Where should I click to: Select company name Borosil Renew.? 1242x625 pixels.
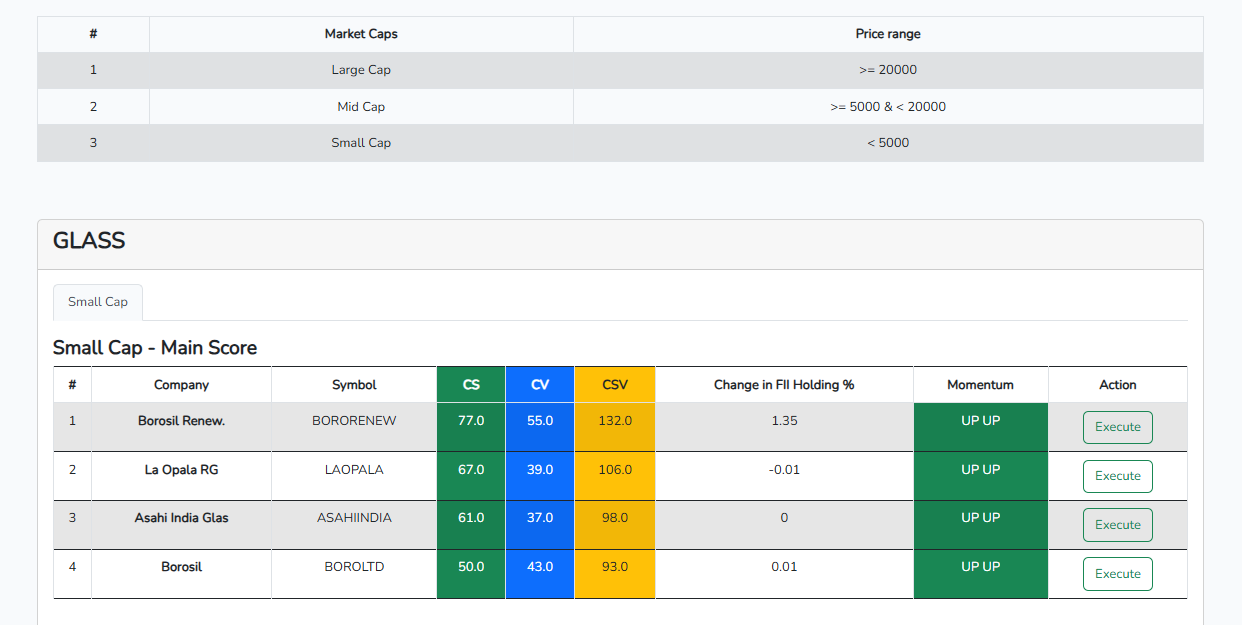click(181, 421)
